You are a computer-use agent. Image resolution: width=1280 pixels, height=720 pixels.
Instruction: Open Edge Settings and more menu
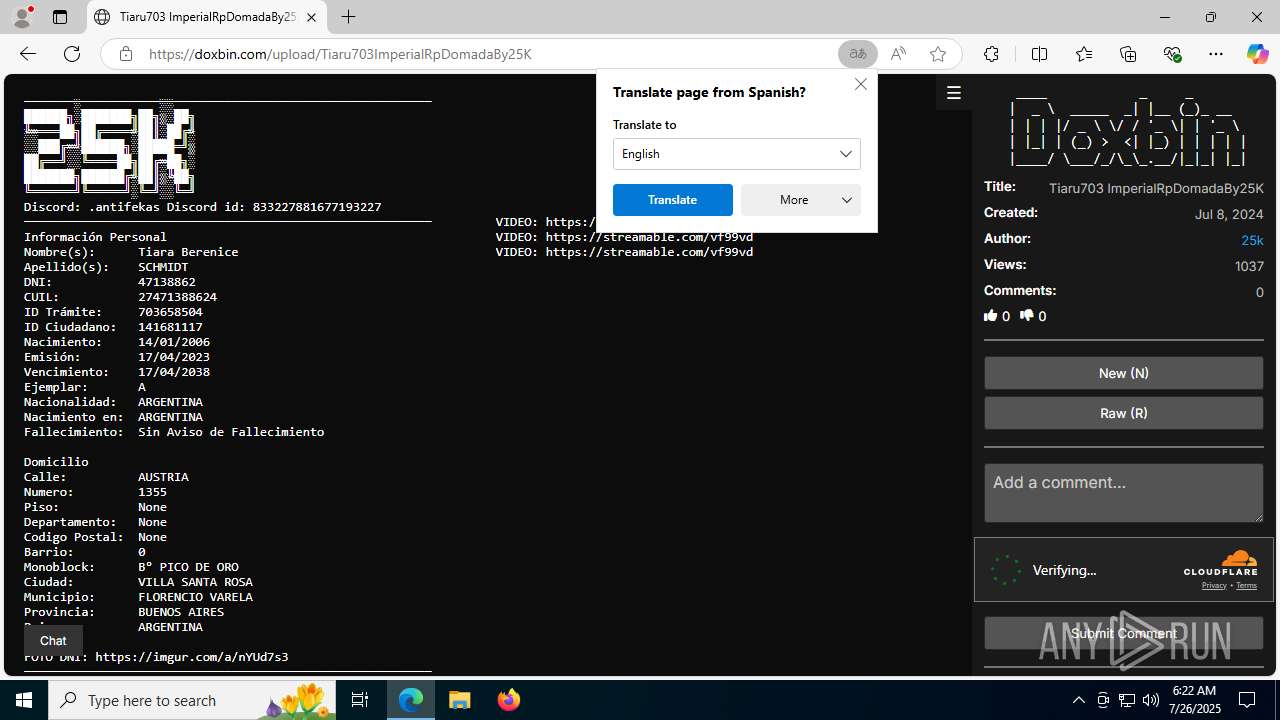1216,54
